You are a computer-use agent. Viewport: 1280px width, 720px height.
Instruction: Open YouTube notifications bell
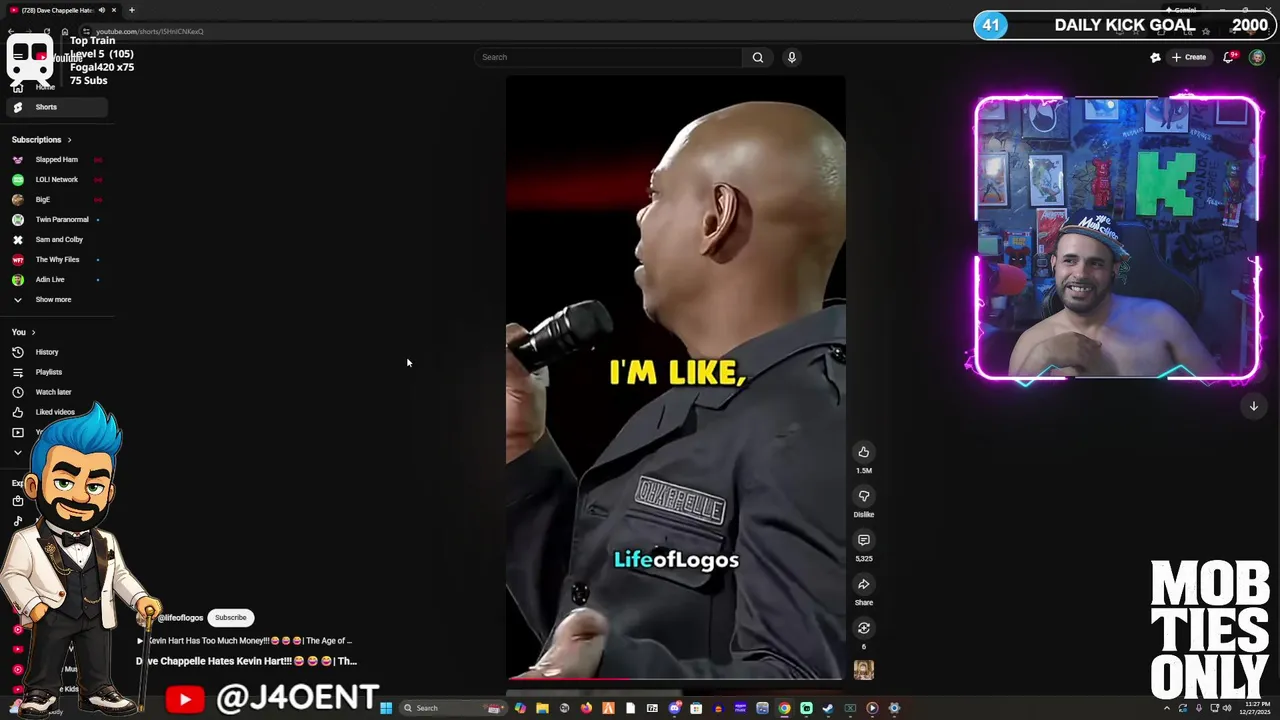[1229, 57]
